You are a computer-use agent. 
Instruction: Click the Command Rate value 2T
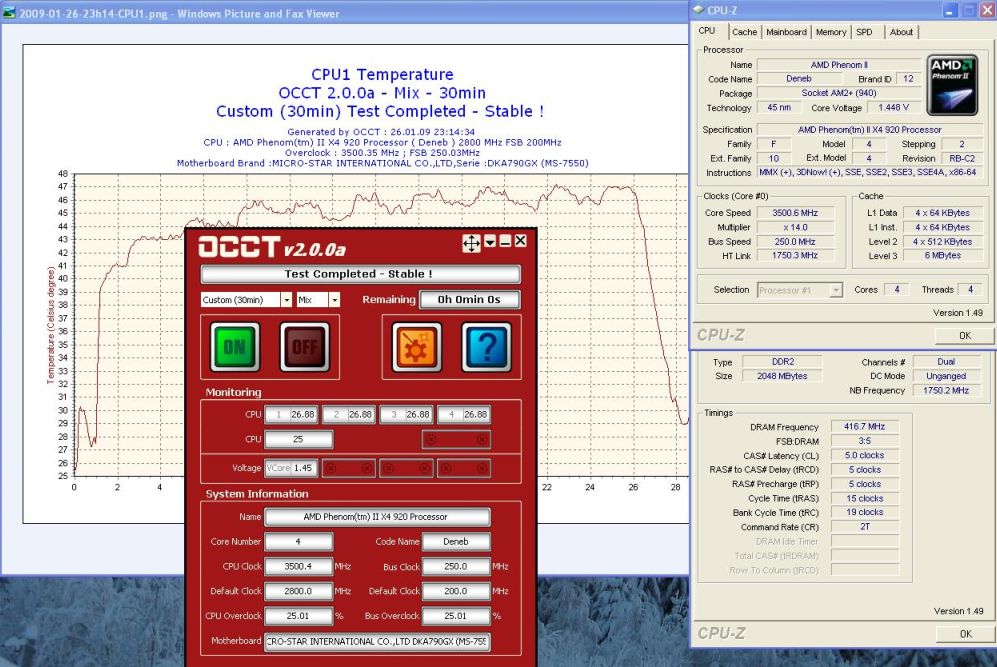point(865,526)
